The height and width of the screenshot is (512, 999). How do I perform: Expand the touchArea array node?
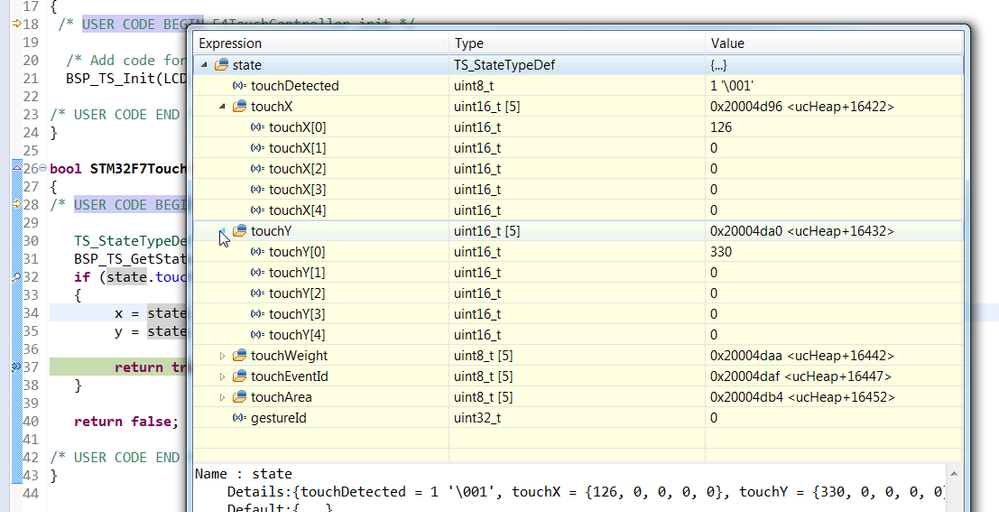coord(222,397)
